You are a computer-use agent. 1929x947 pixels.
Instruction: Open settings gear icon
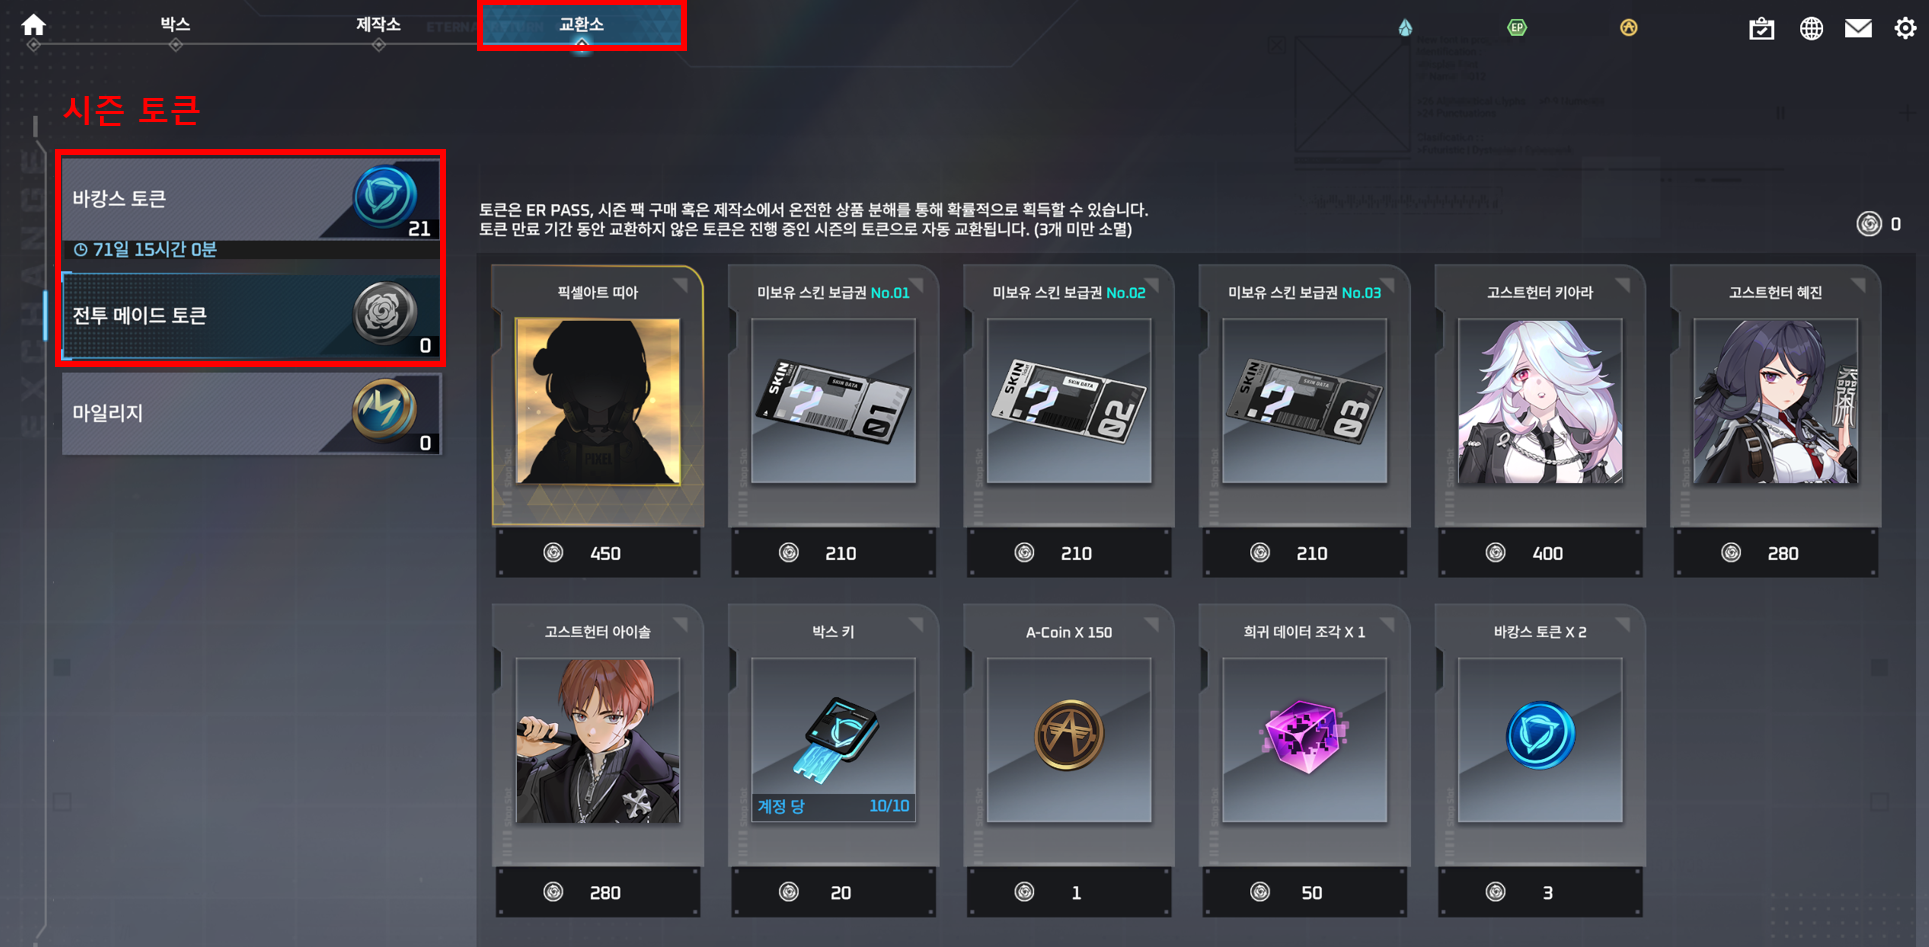pos(1905,28)
